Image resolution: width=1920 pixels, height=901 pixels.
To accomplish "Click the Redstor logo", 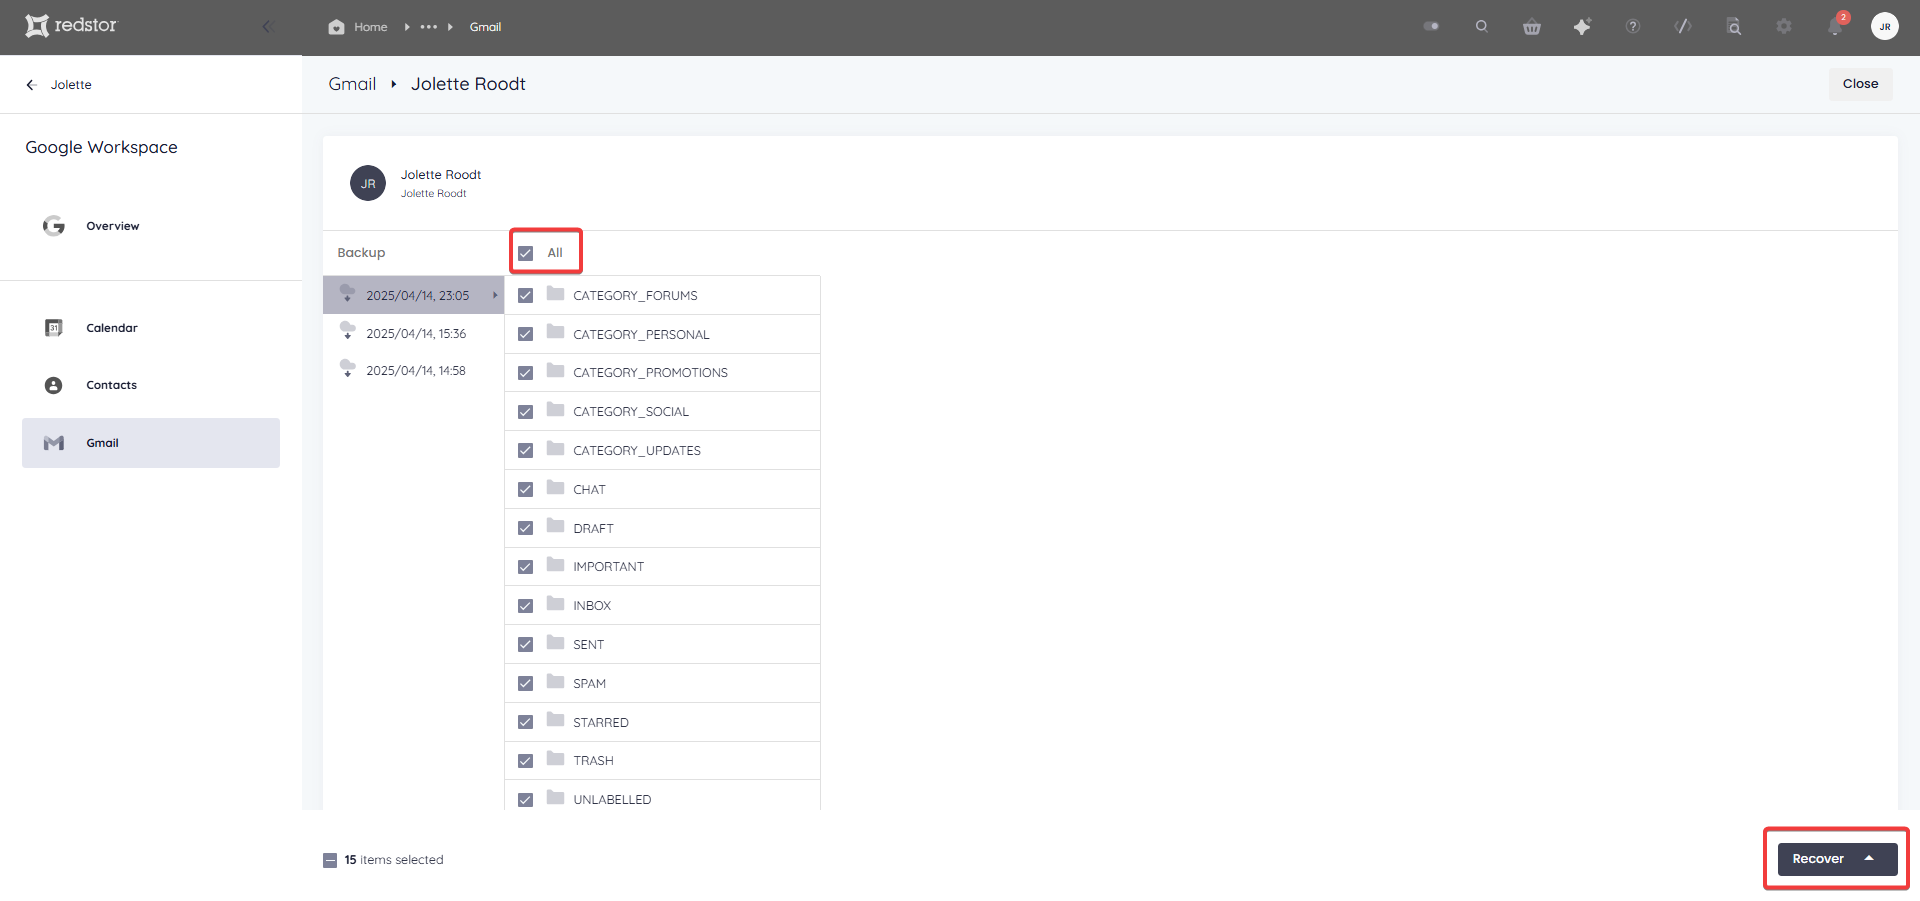I will point(71,25).
